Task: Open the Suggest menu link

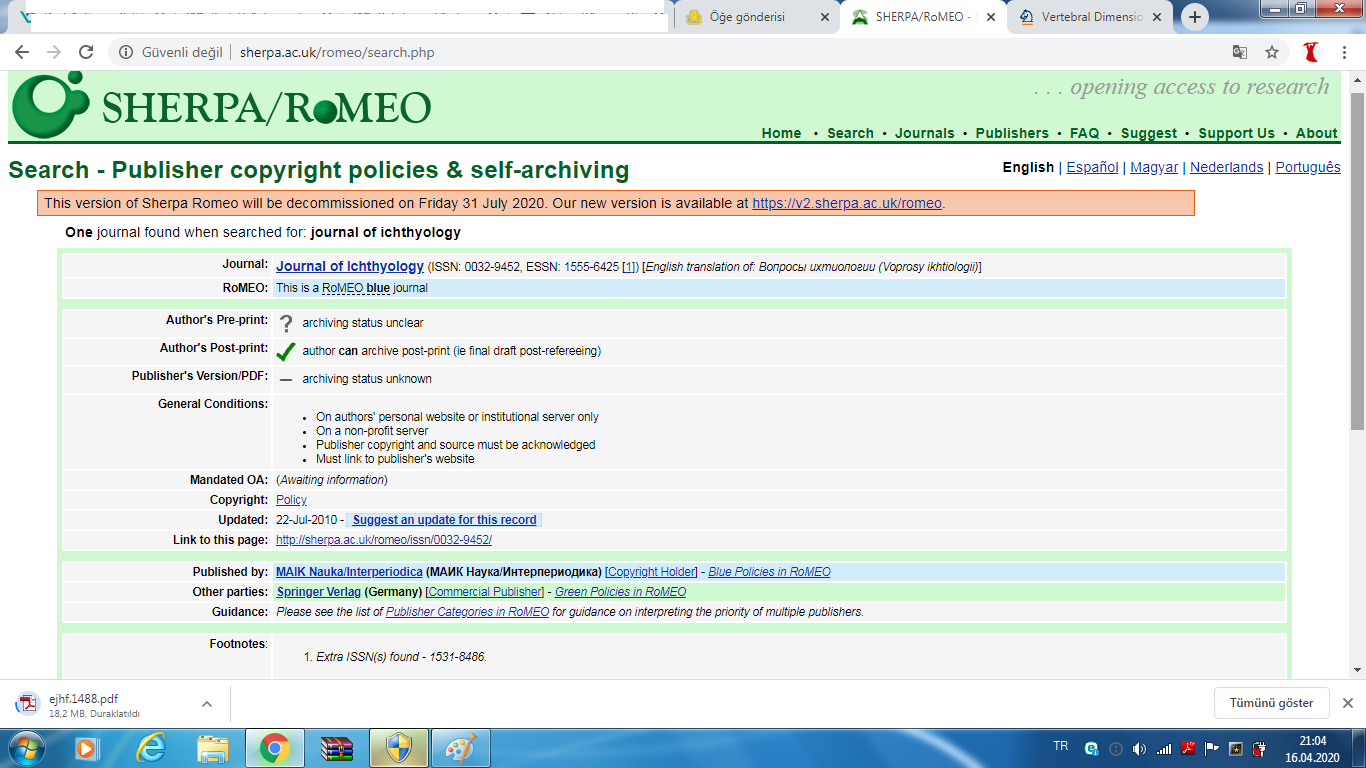Action: pos(1149,133)
